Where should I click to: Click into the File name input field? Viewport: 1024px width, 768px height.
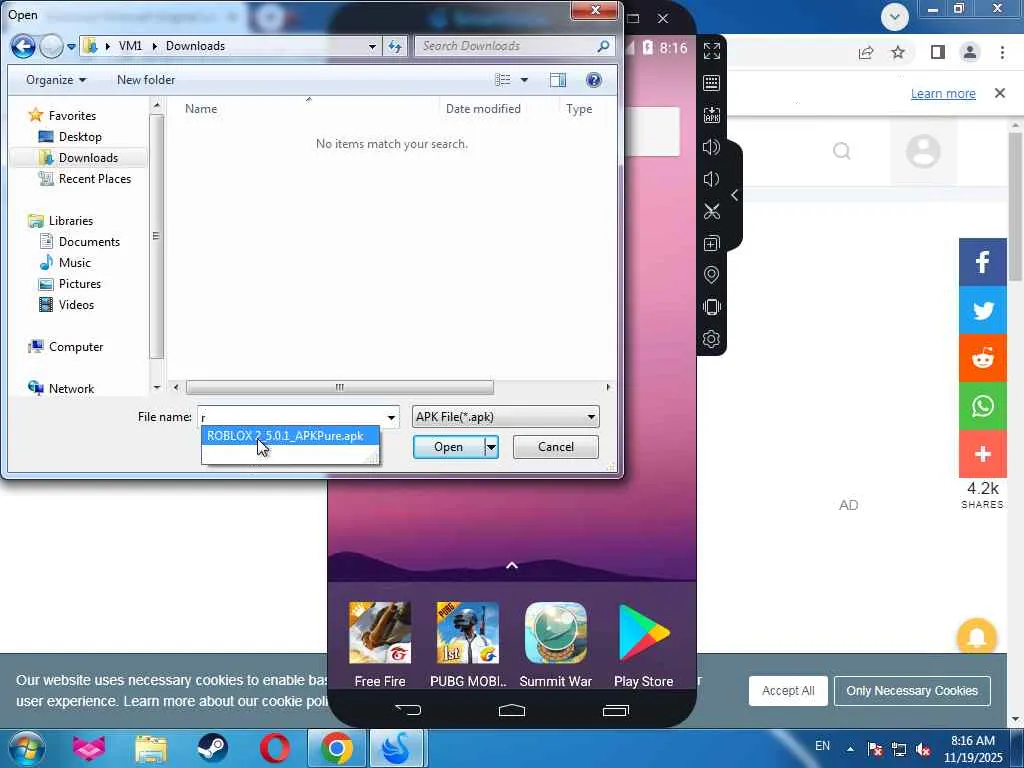(291, 417)
